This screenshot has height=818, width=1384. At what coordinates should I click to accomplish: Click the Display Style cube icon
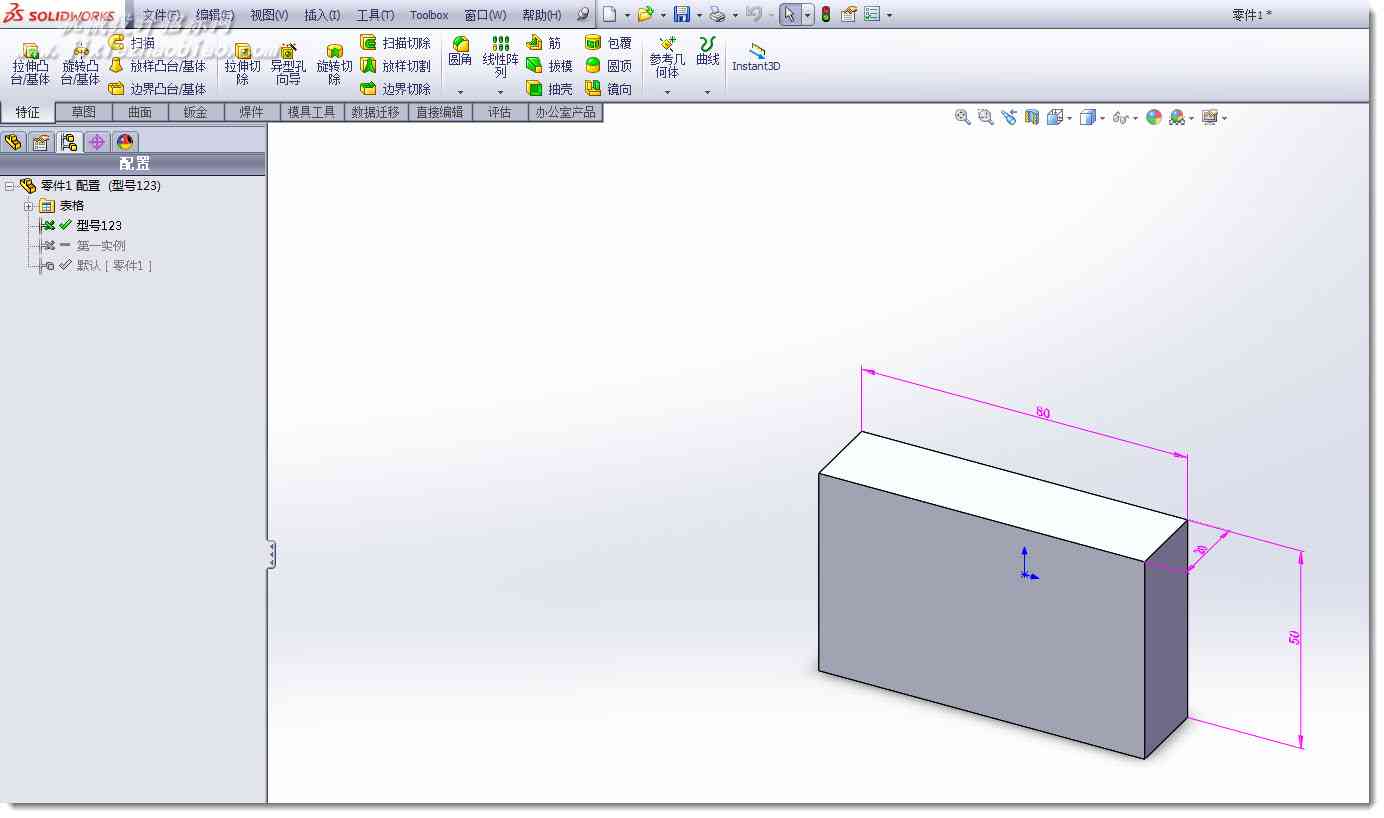1088,117
